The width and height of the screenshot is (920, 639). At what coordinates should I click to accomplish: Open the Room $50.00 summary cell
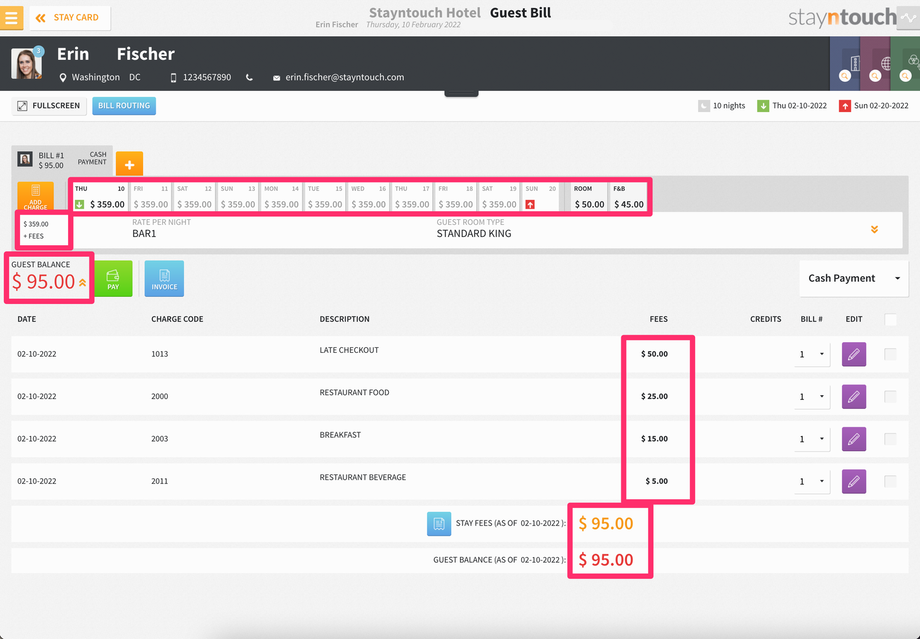[589, 197]
